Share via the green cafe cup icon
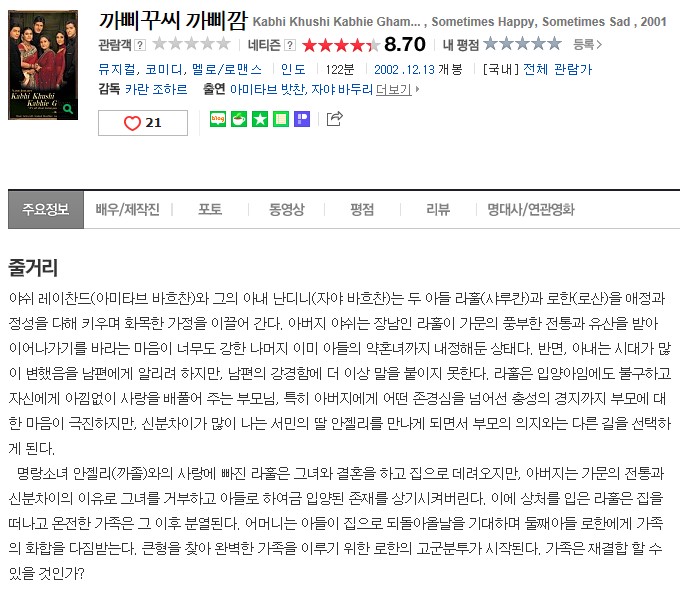The image size is (680, 595). (x=239, y=119)
